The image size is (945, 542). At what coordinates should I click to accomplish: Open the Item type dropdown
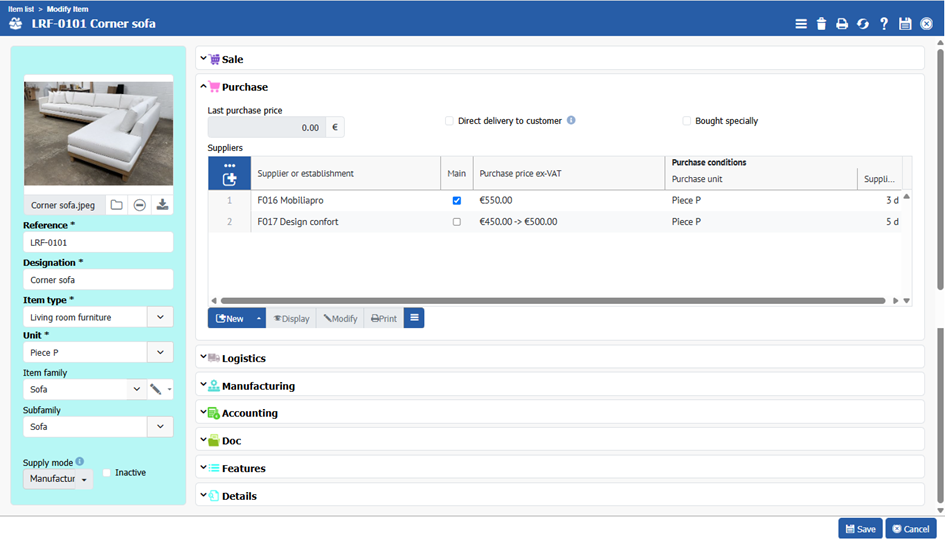point(160,317)
